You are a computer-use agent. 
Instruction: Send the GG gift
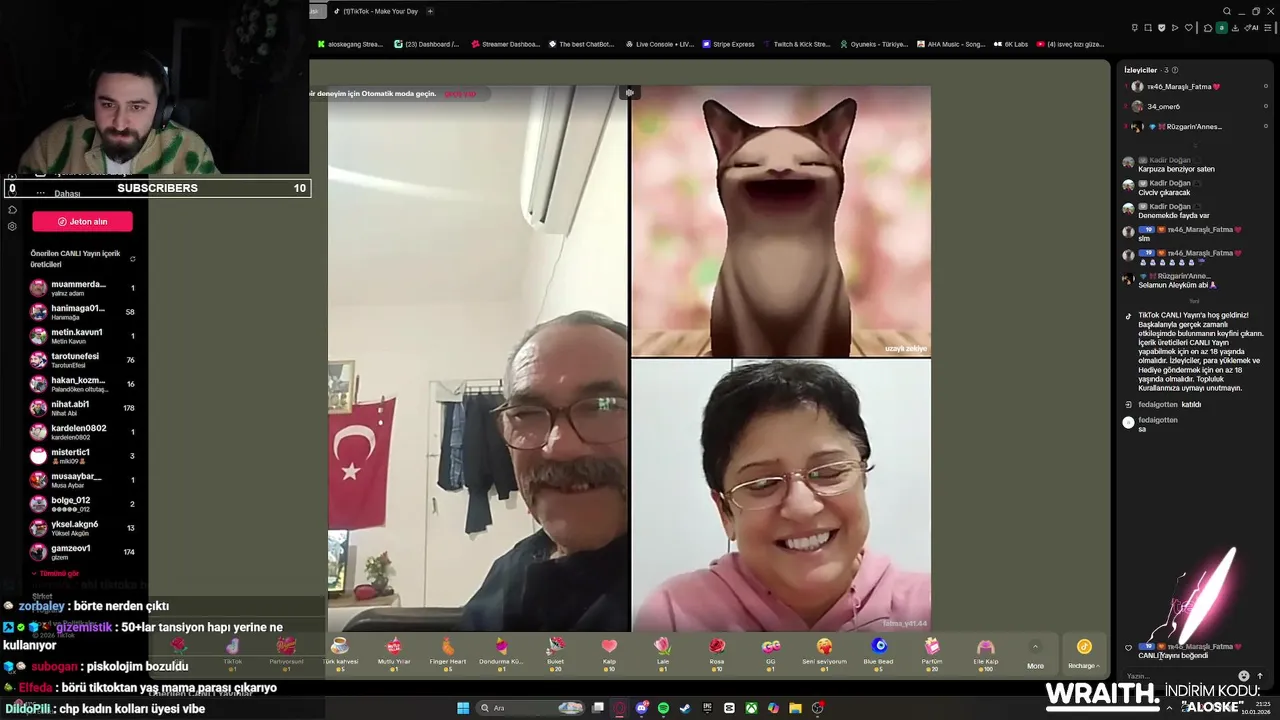pos(770,653)
